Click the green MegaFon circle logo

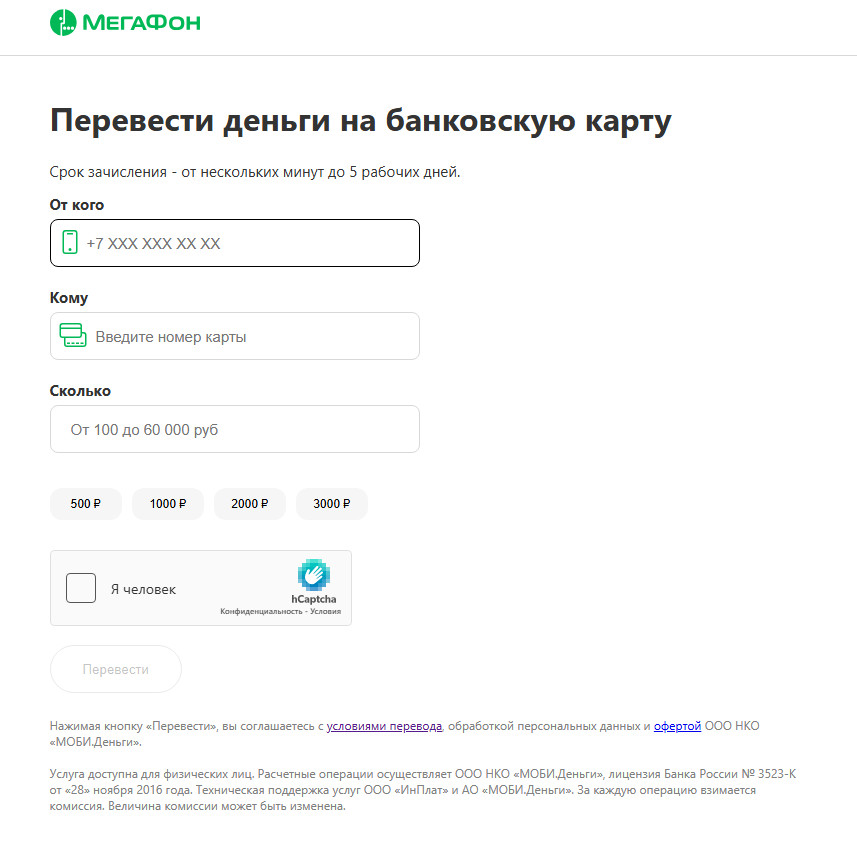point(63,22)
